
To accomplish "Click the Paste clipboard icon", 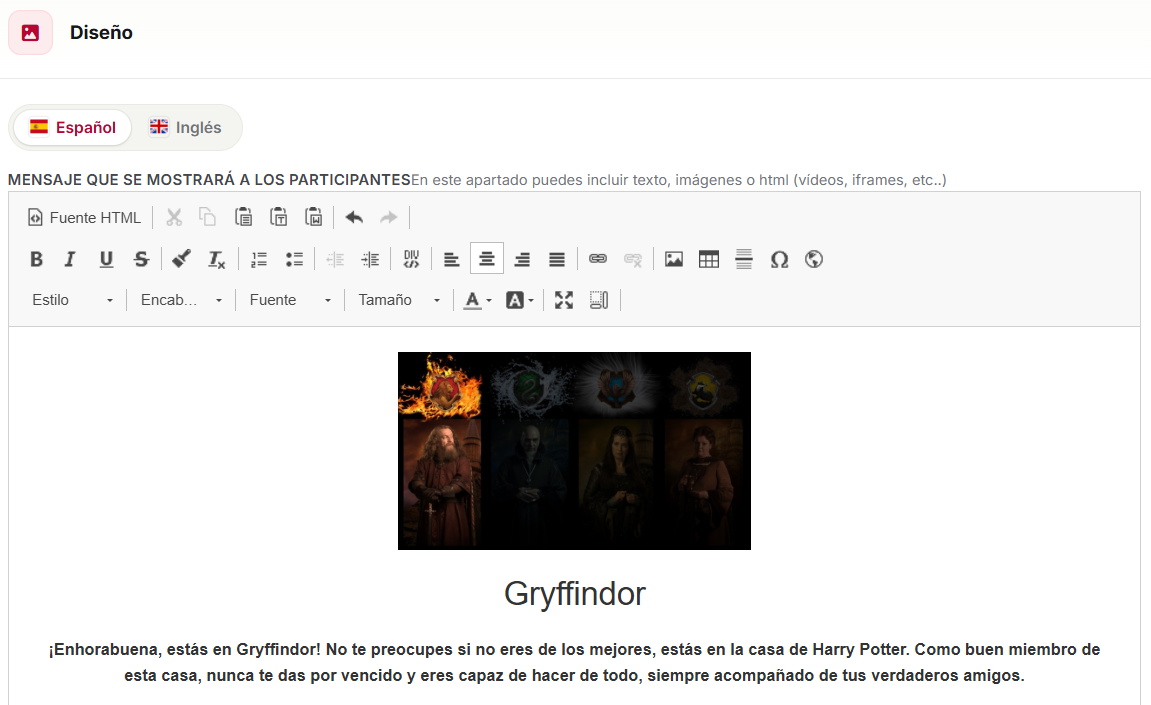I will pos(243,217).
